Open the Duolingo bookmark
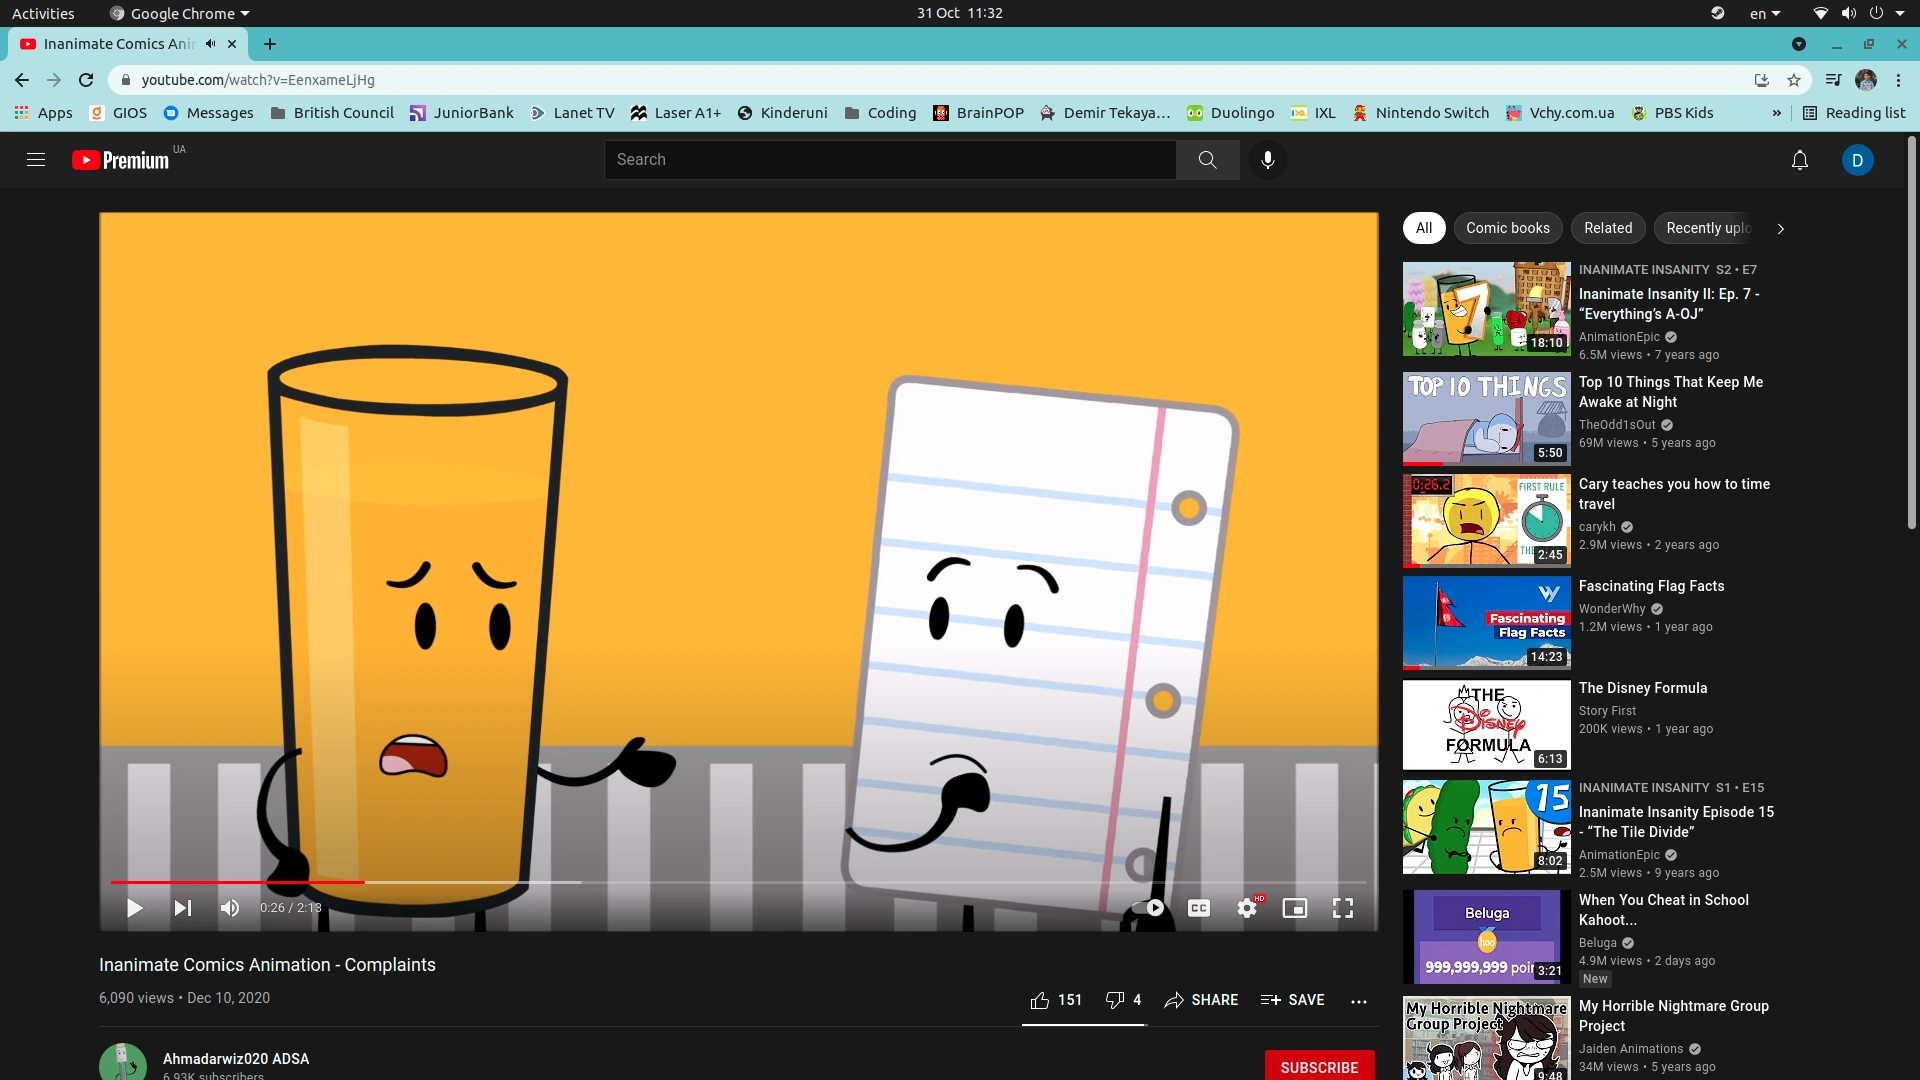Viewport: 1920px width, 1080px height. coord(1230,113)
